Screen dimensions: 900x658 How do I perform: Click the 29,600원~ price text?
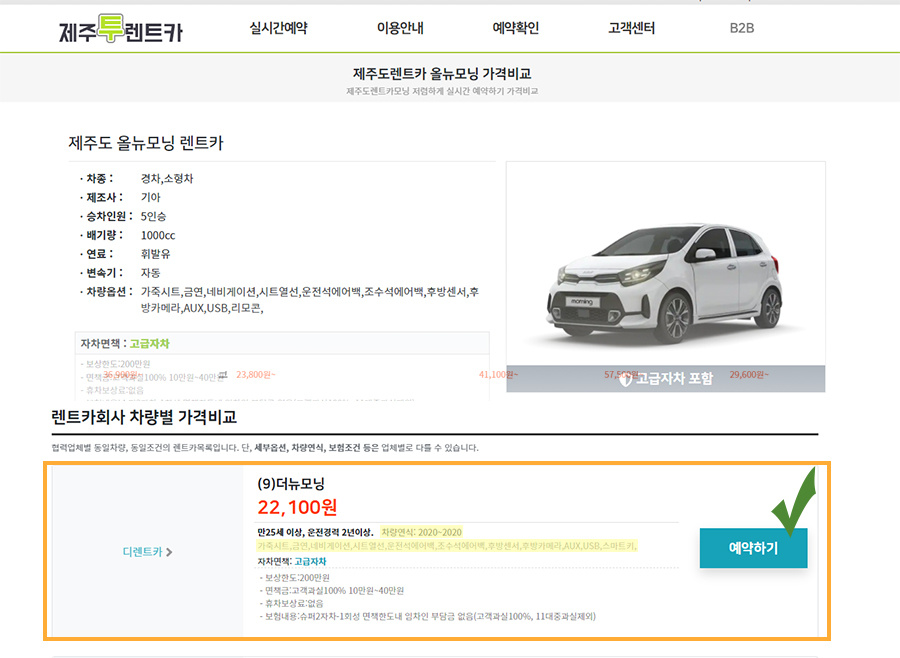pyautogui.click(x=749, y=374)
